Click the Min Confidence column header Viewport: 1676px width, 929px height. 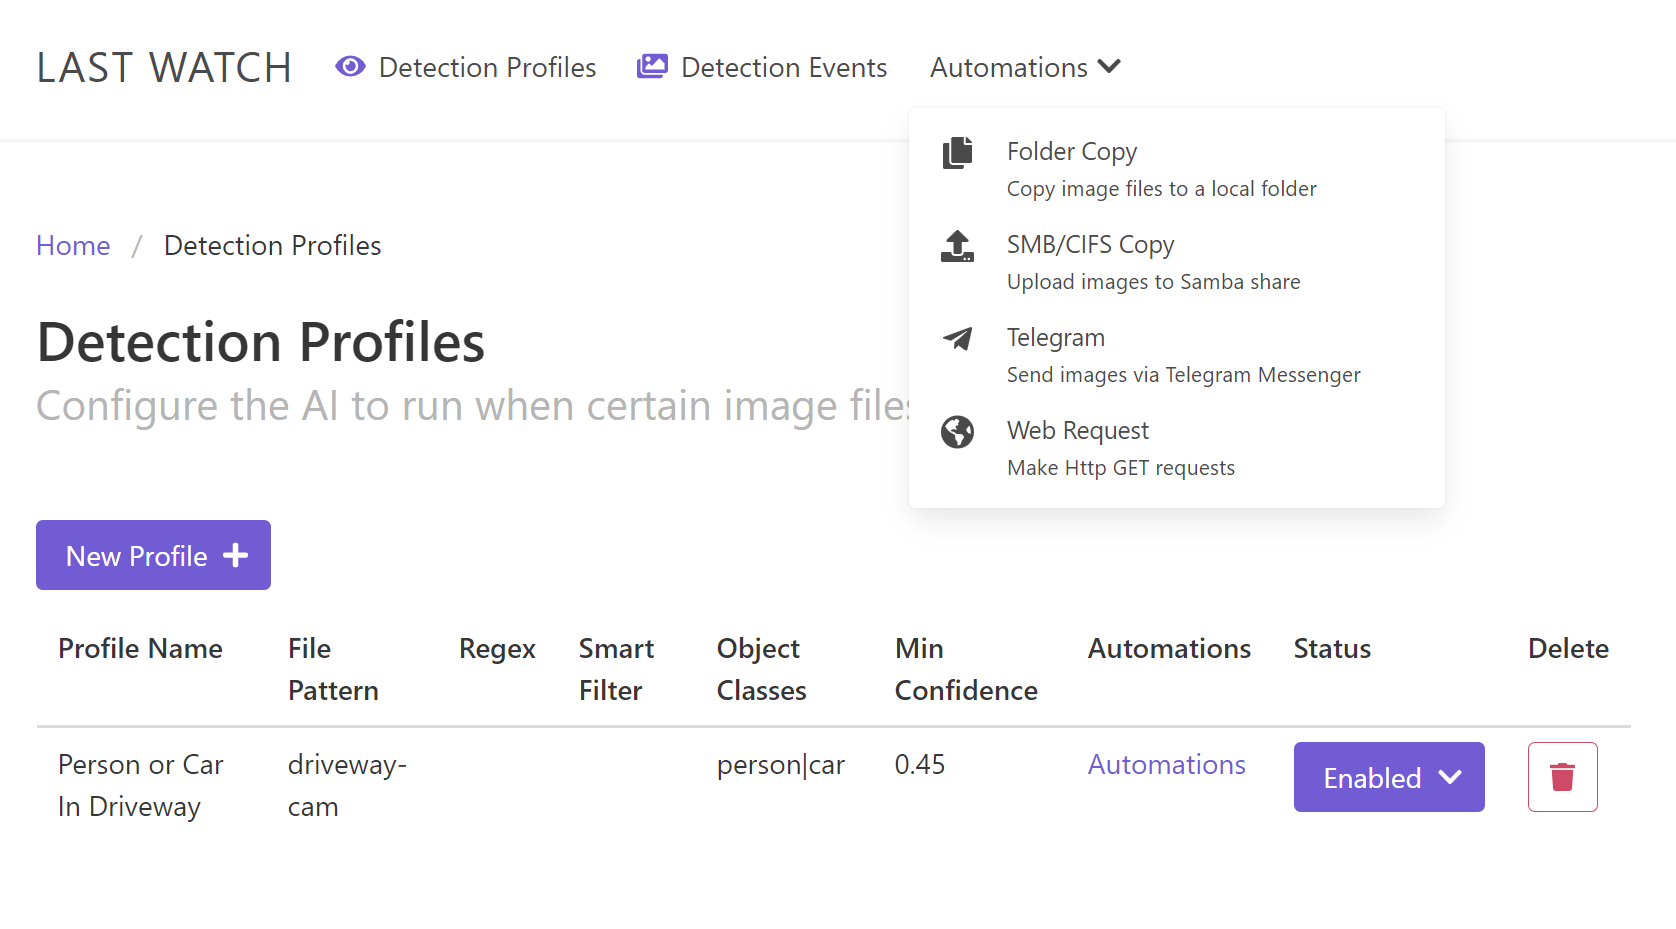coord(966,669)
